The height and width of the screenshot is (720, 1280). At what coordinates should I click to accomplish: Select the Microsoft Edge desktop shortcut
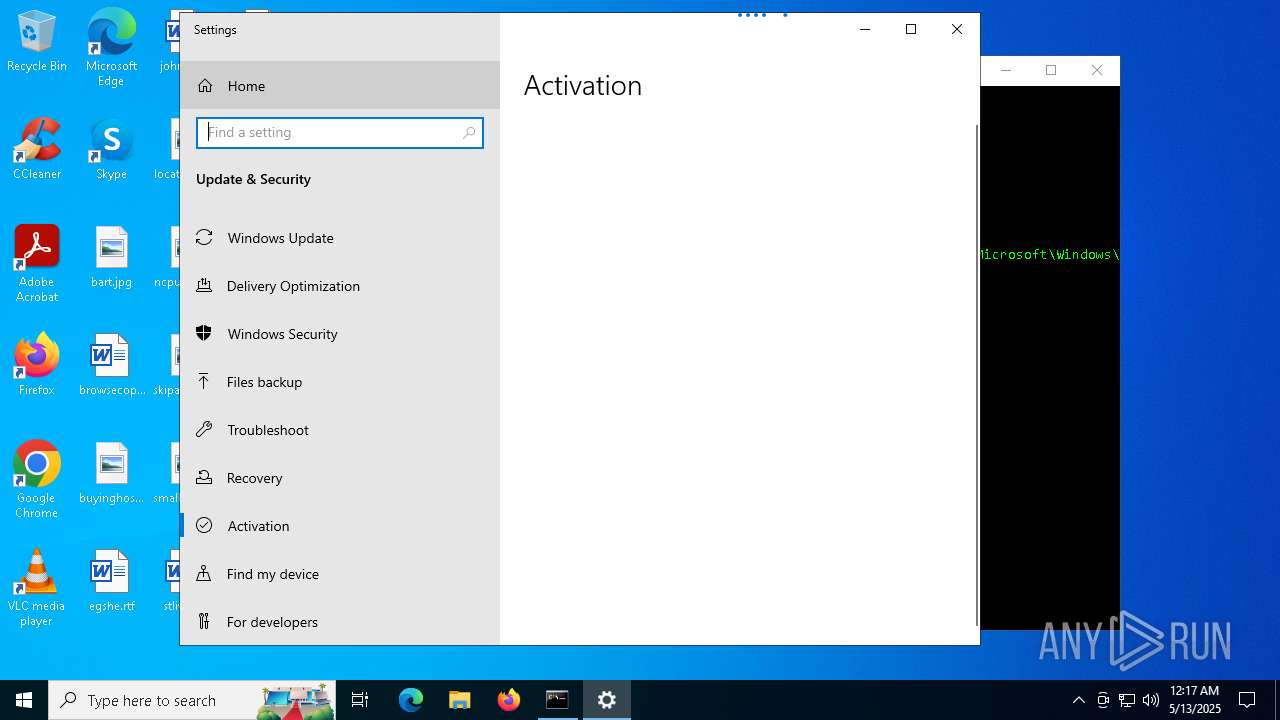111,48
